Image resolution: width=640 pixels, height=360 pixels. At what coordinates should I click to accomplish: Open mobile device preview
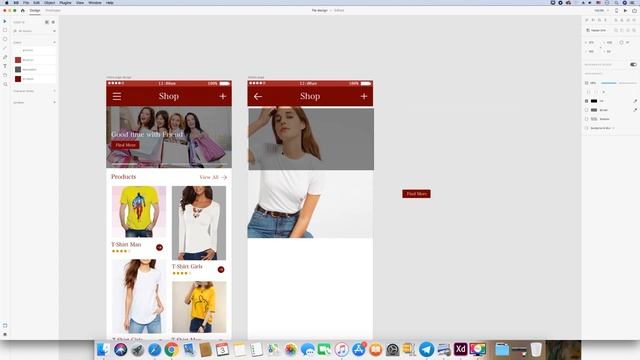pyautogui.click(x=616, y=10)
